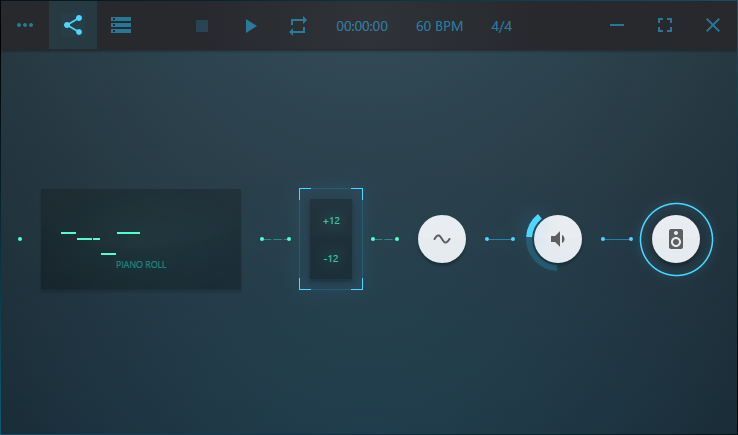Start playback with the play button
738x435 pixels.
pyautogui.click(x=251, y=26)
